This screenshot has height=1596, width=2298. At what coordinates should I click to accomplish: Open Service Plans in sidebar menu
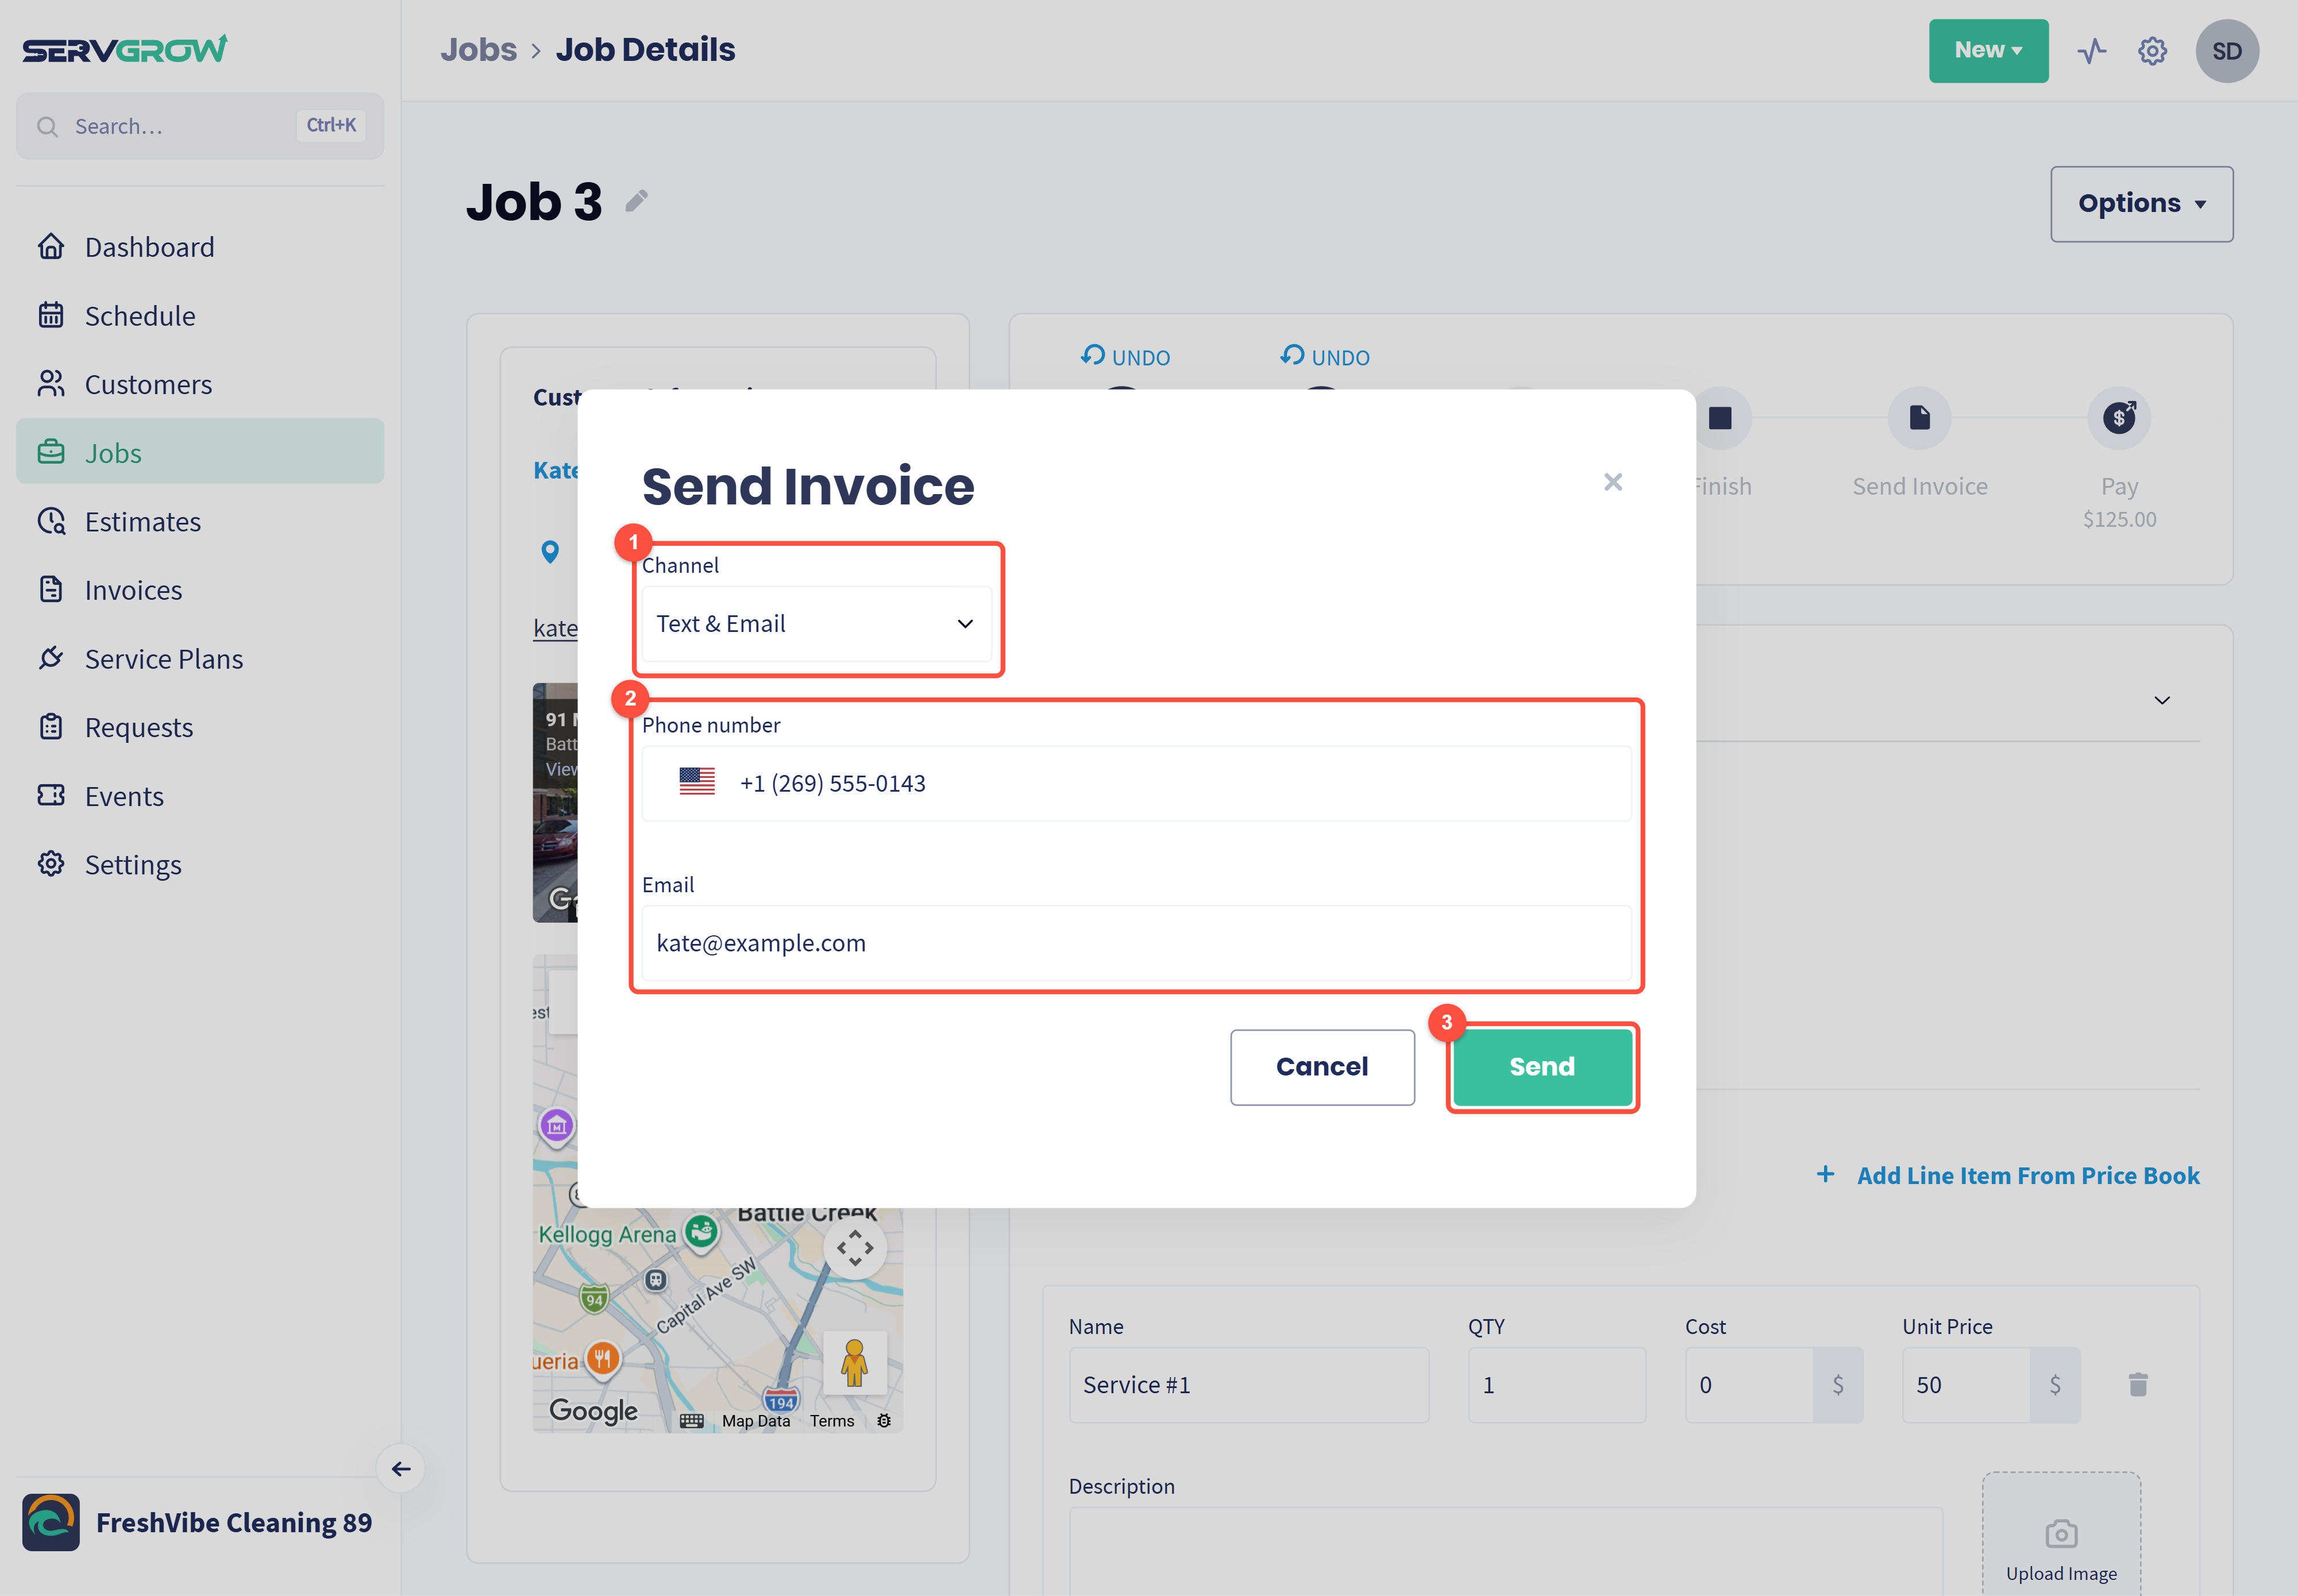tap(164, 659)
